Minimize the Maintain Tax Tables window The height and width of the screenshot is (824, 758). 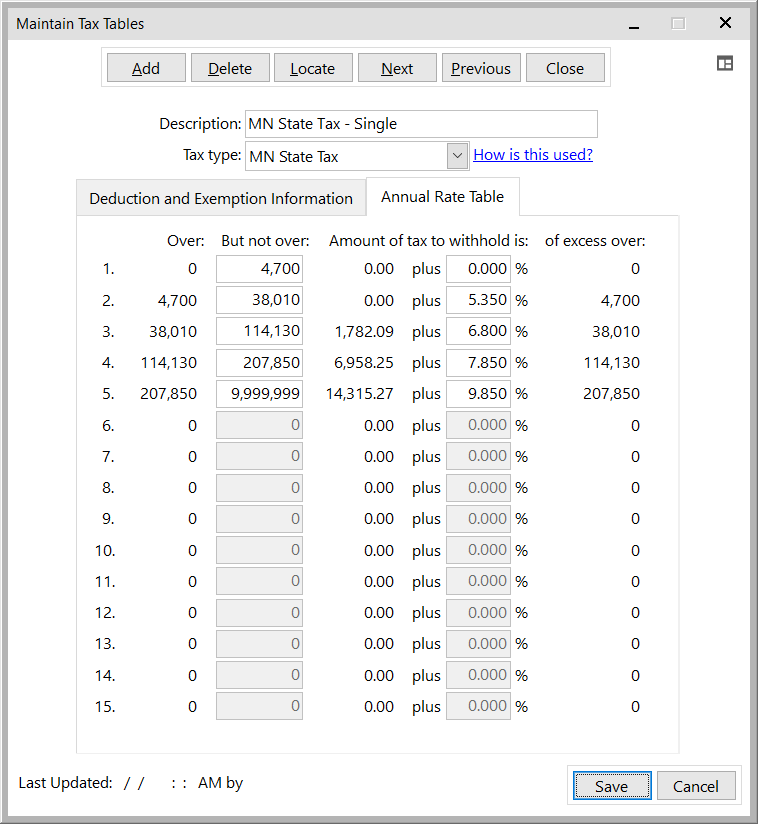[x=634, y=24]
